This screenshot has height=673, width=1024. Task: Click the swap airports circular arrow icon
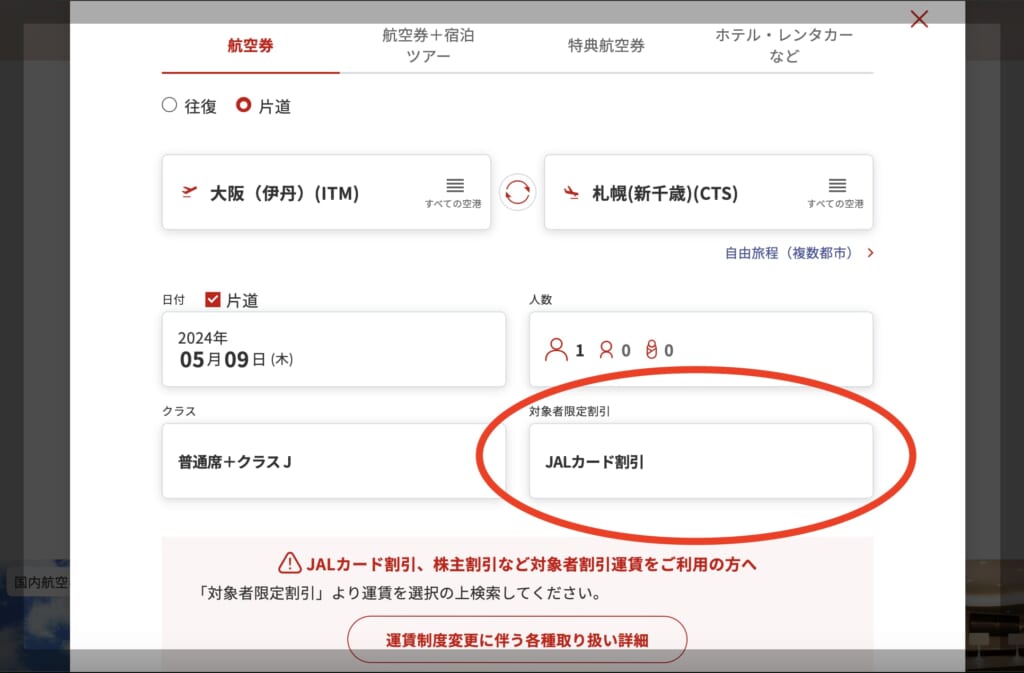click(517, 192)
